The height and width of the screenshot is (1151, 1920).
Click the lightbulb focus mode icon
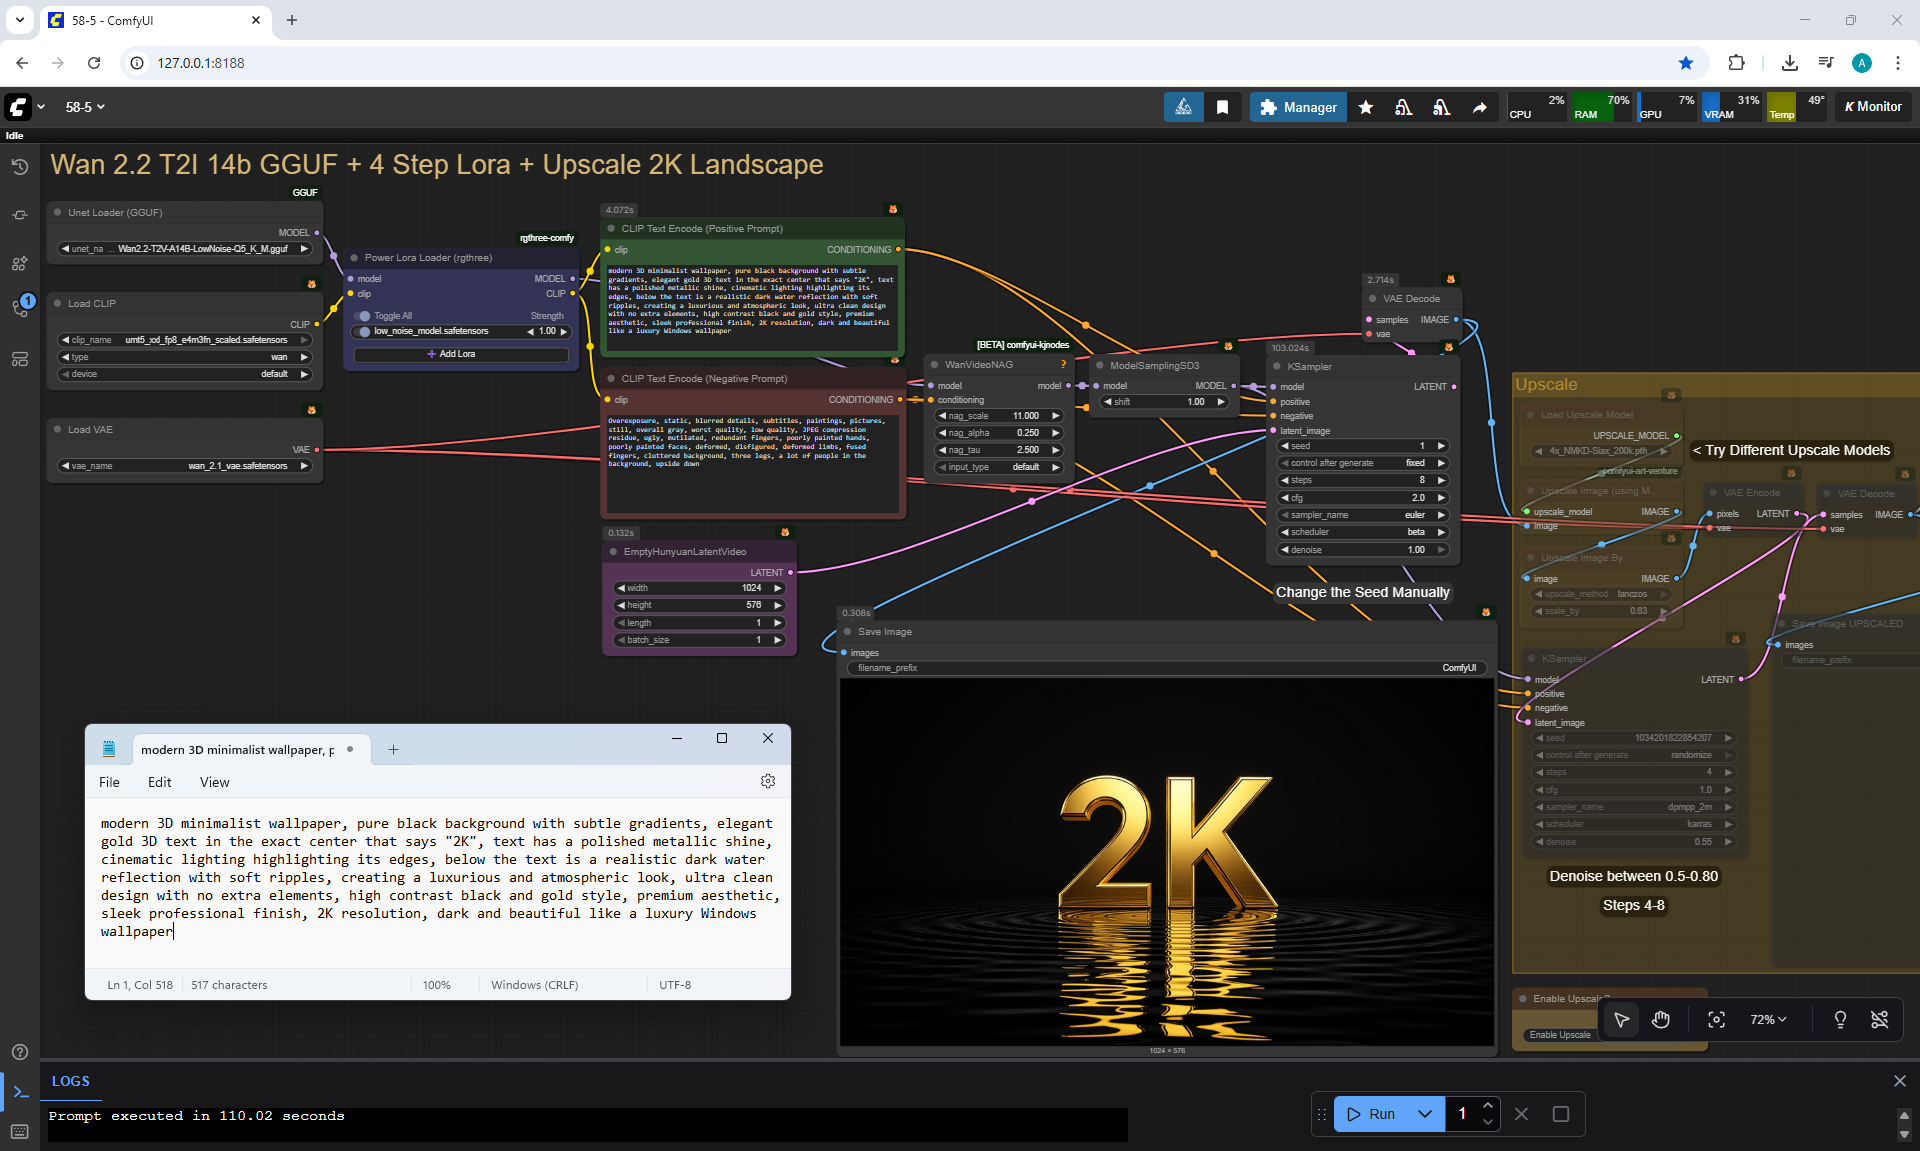tap(1839, 1020)
